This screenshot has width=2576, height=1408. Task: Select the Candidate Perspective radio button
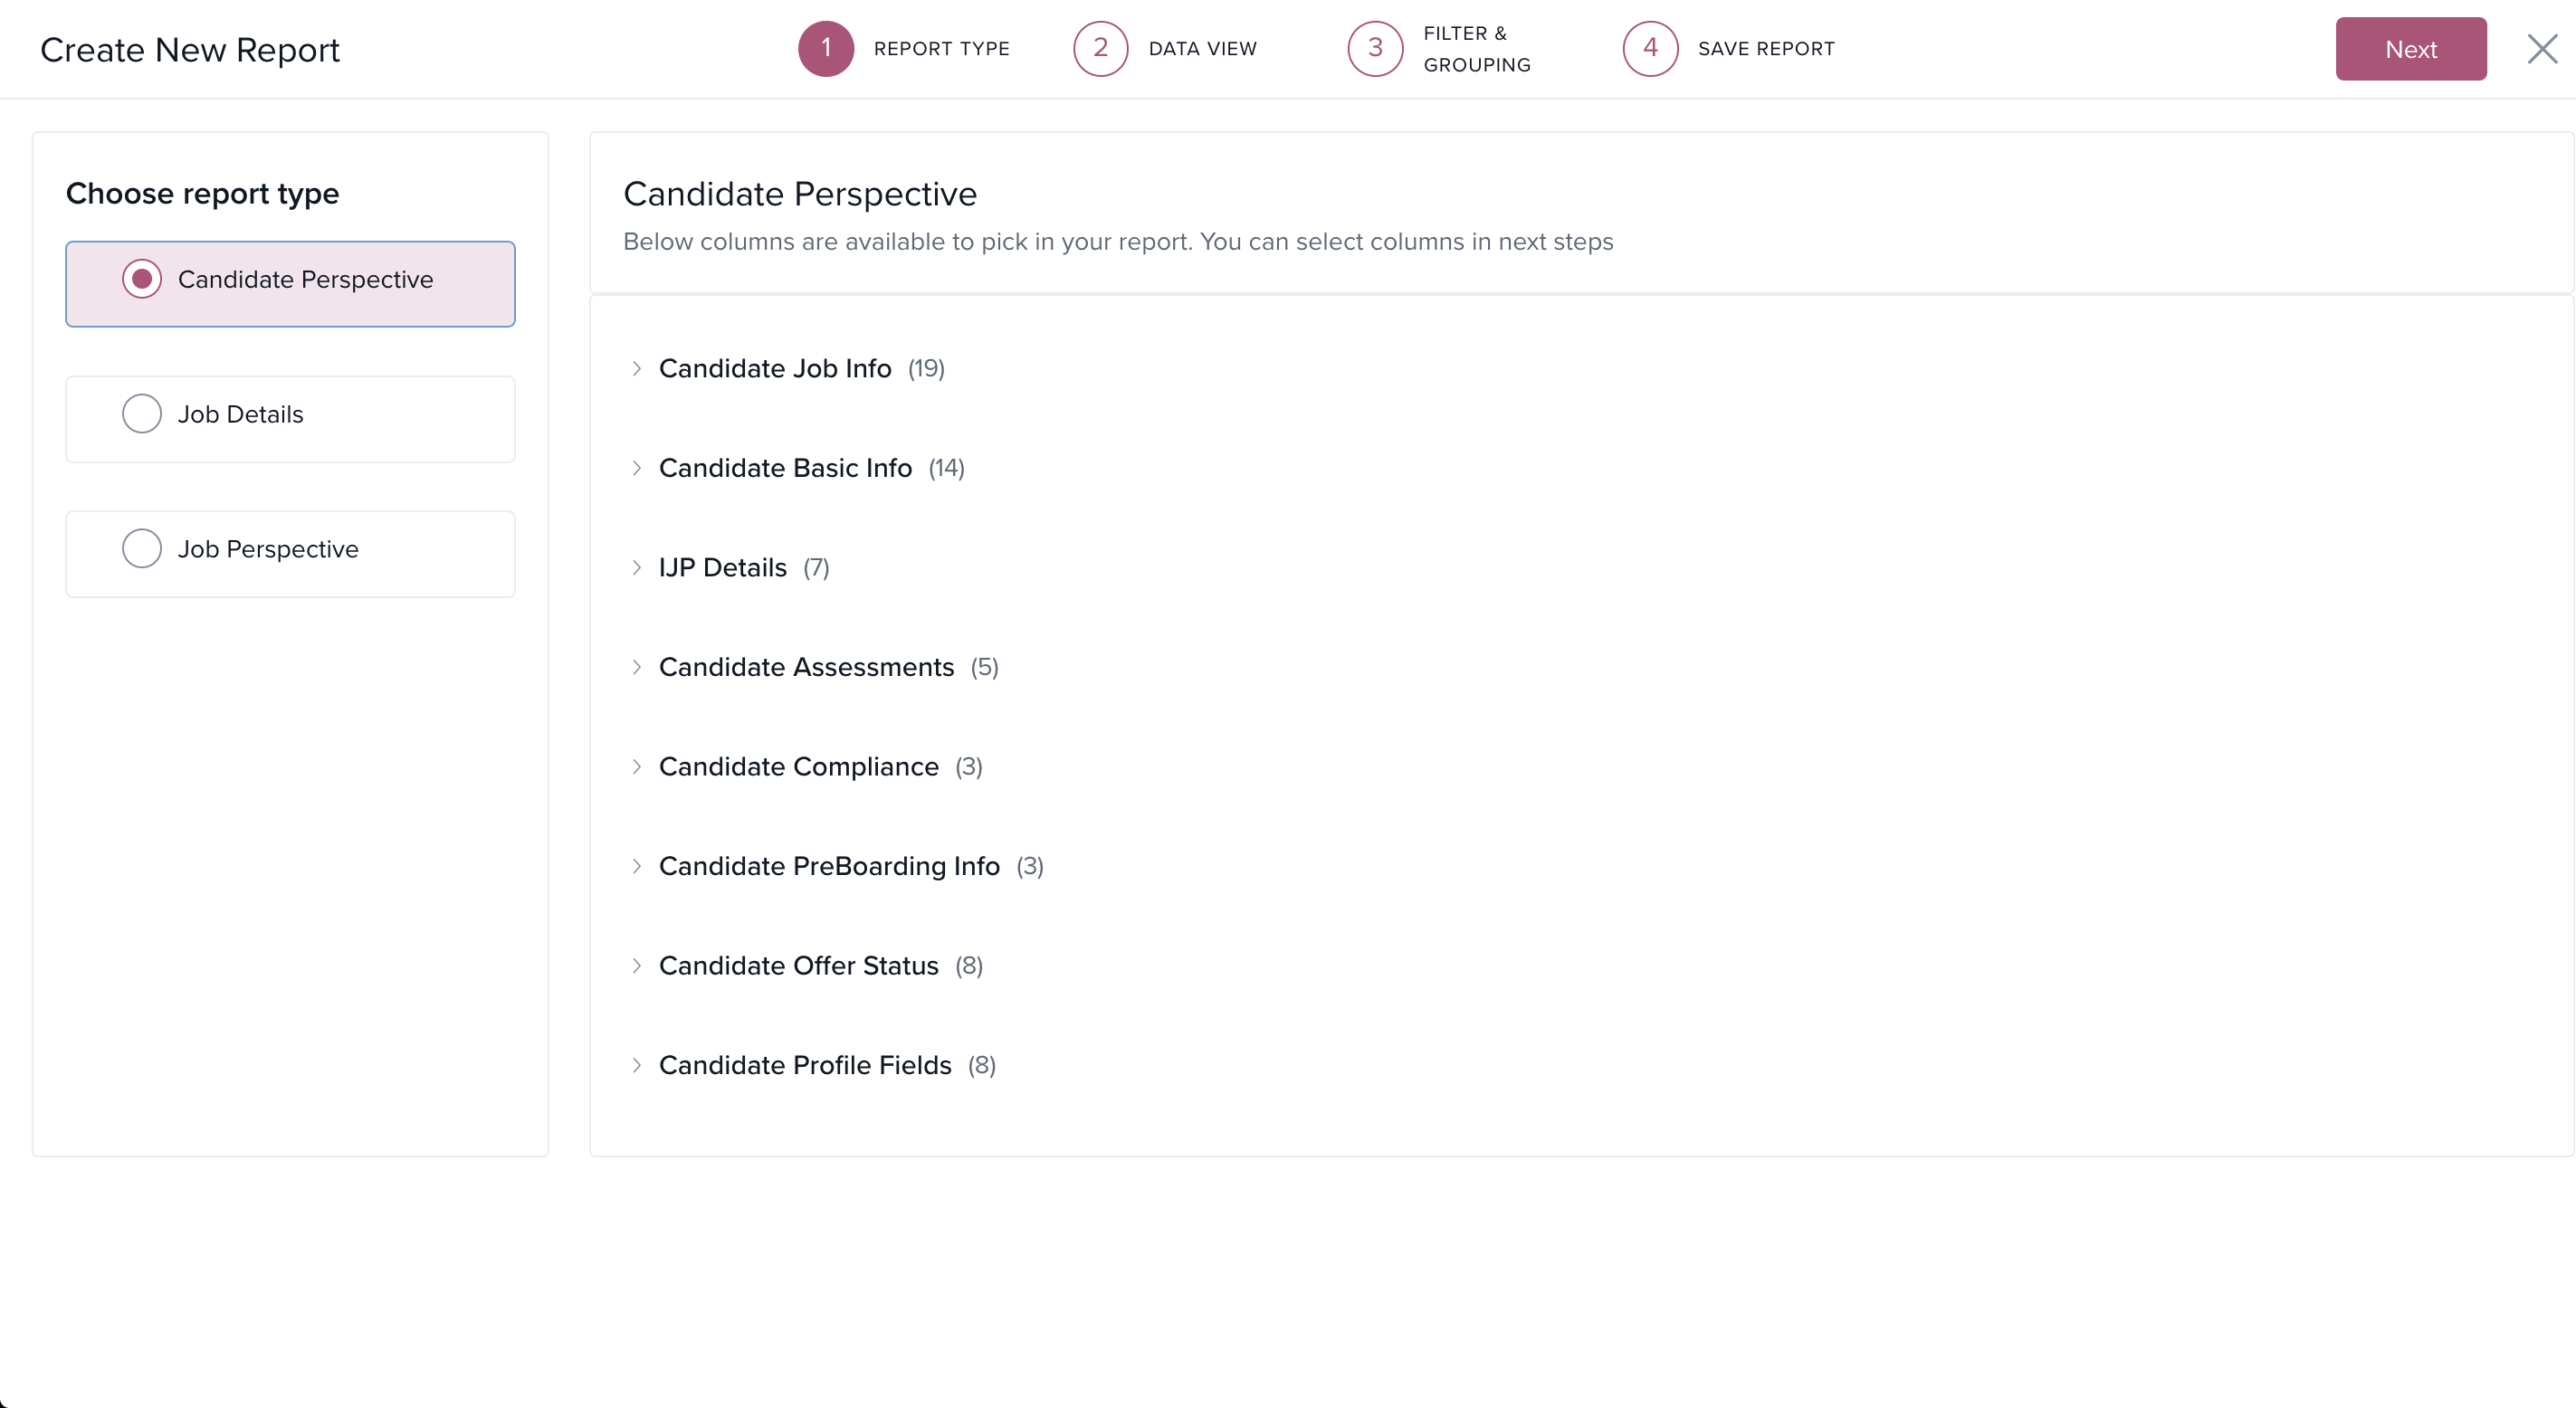[x=142, y=279]
